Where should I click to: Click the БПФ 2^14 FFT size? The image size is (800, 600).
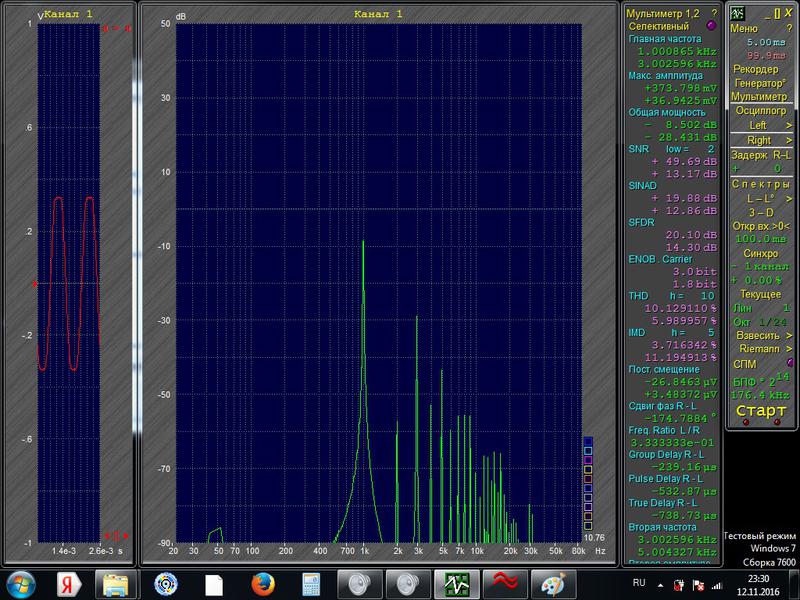click(761, 381)
